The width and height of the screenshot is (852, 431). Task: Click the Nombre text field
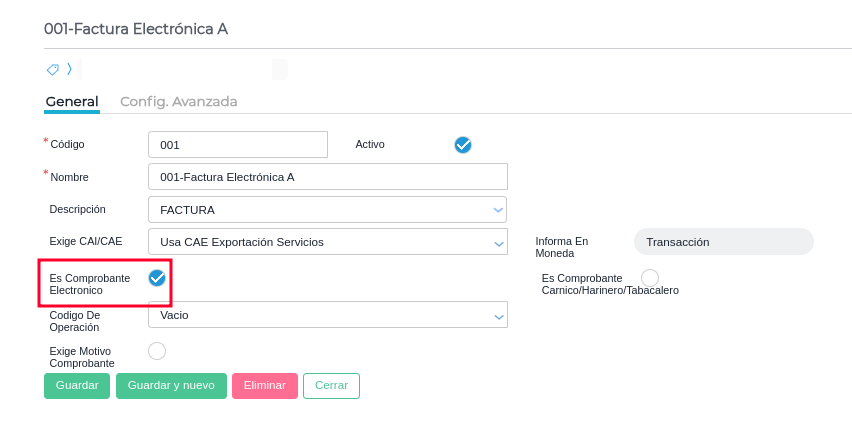(327, 177)
